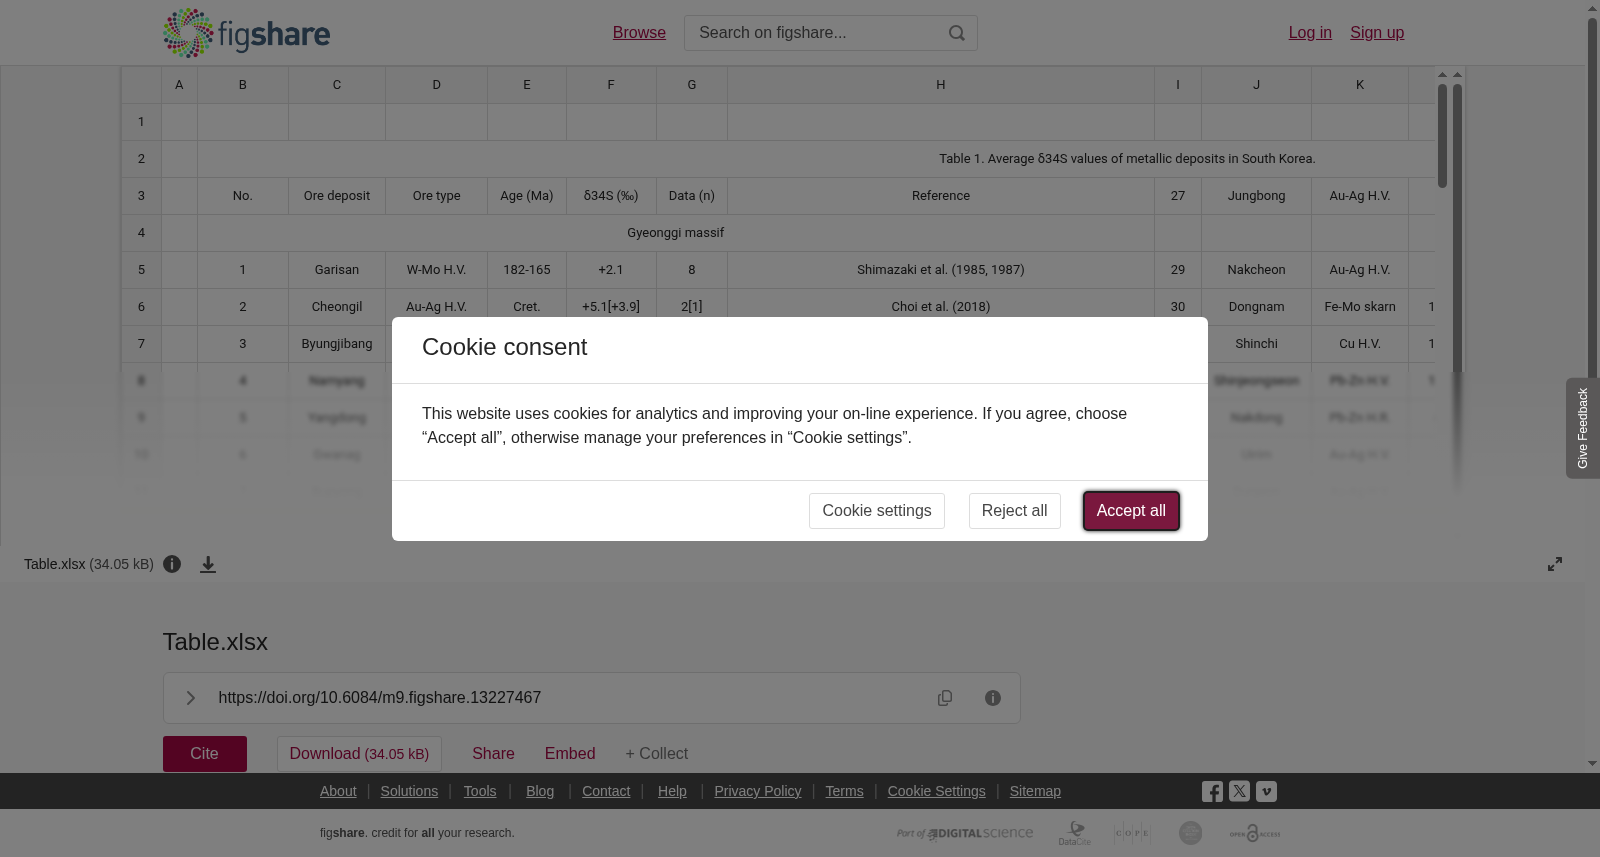Image resolution: width=1600 pixels, height=857 pixels.
Task: Open the Terms footer link
Action: click(844, 791)
